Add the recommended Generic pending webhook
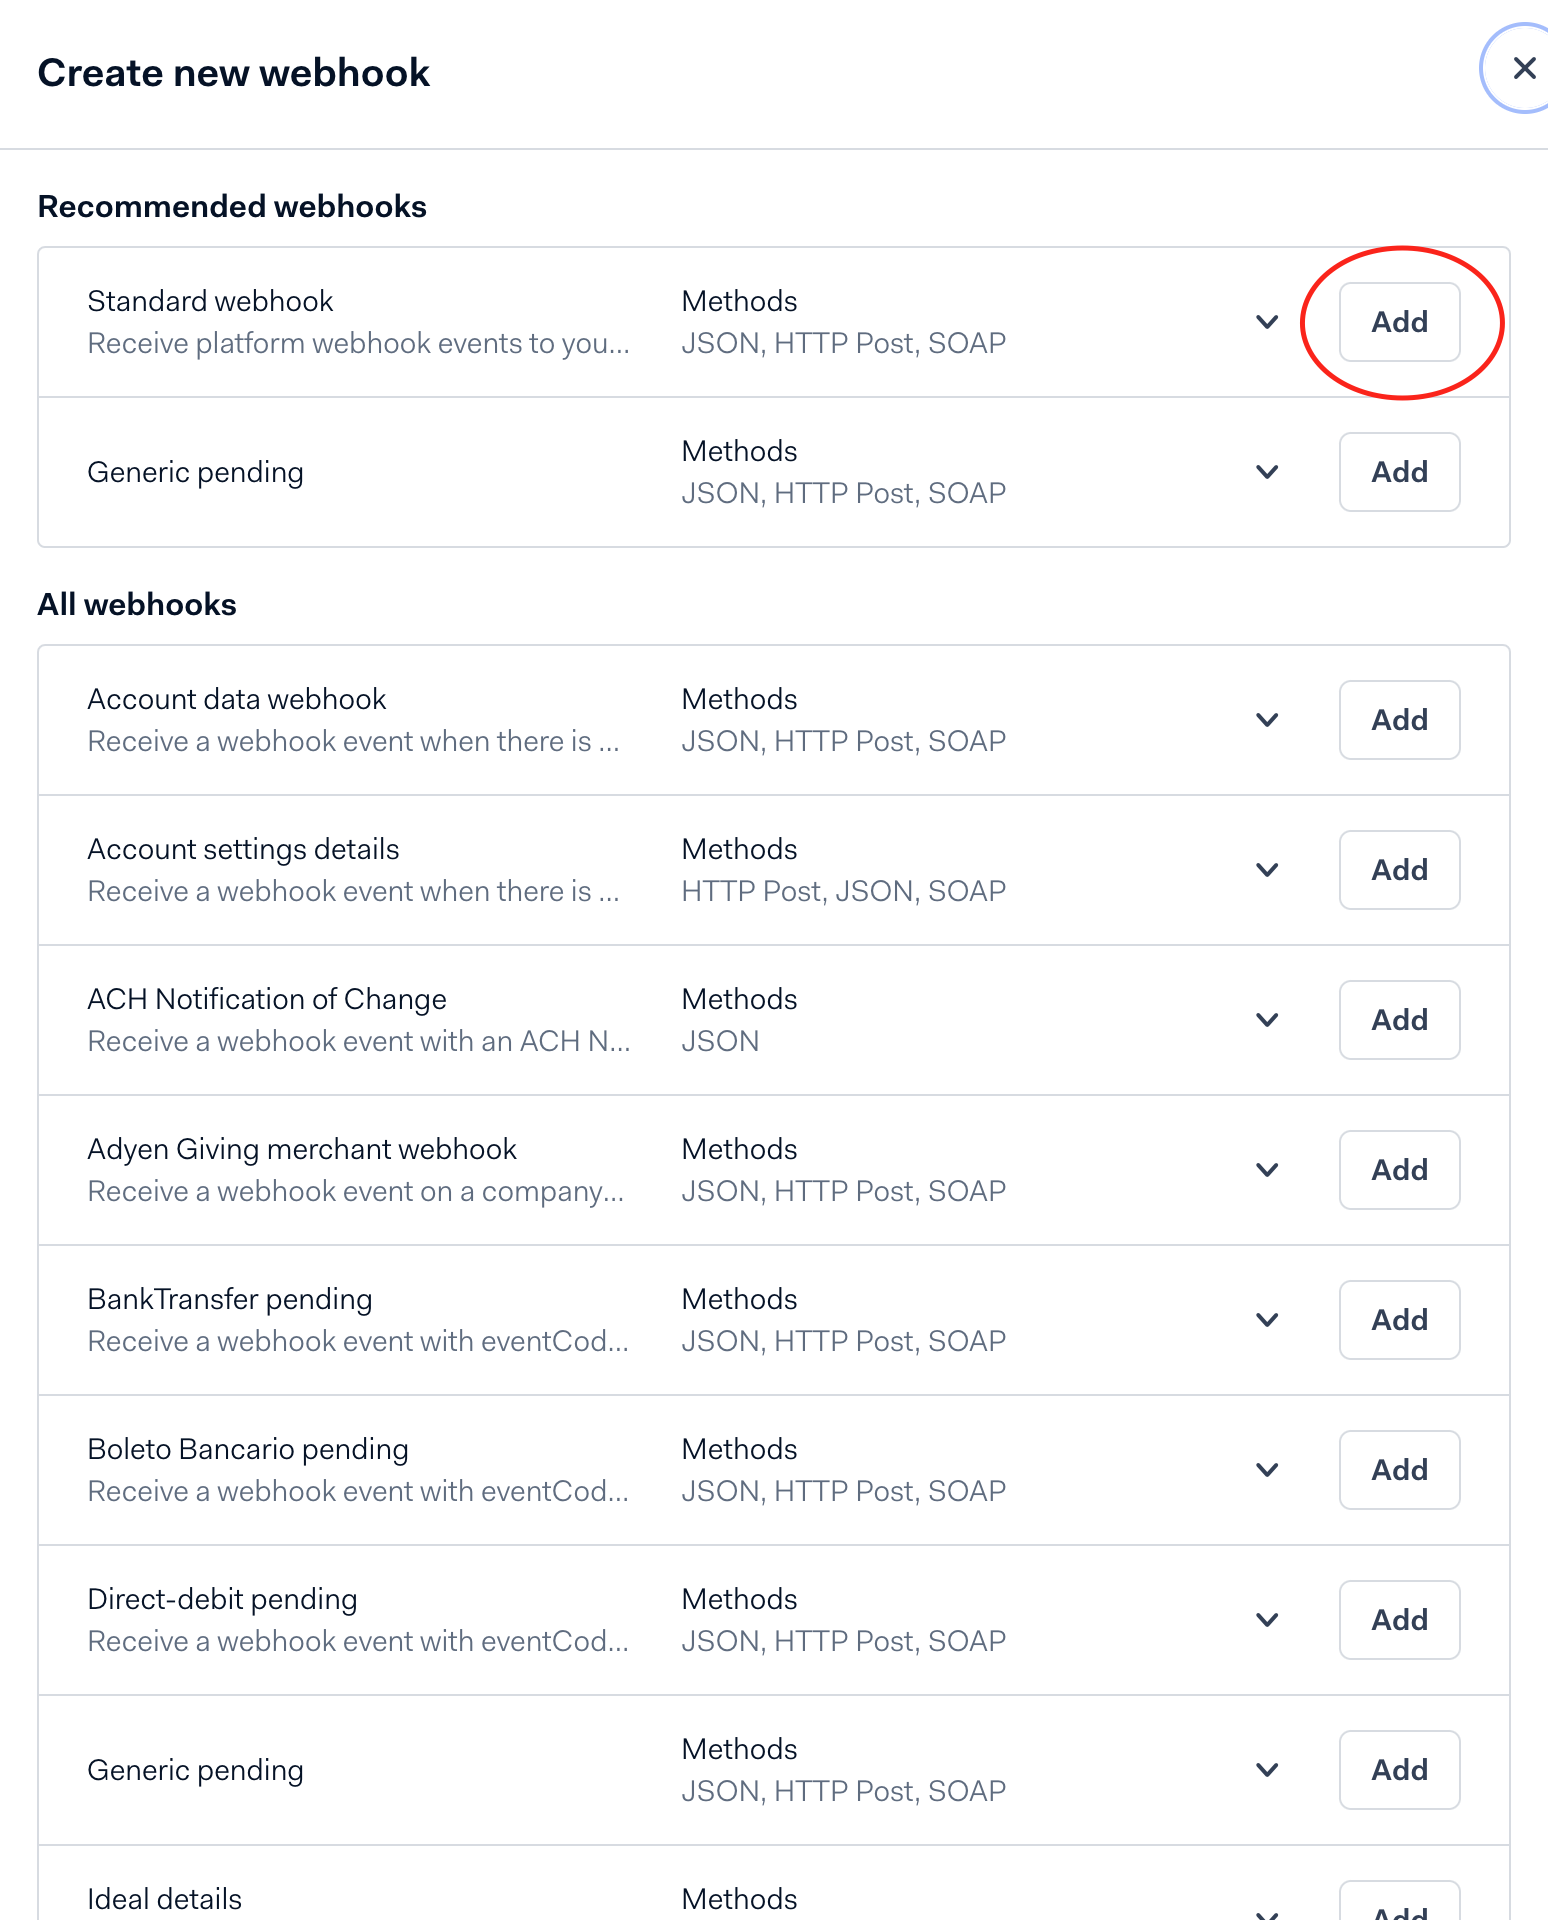The width and height of the screenshot is (1548, 1920). click(1399, 472)
